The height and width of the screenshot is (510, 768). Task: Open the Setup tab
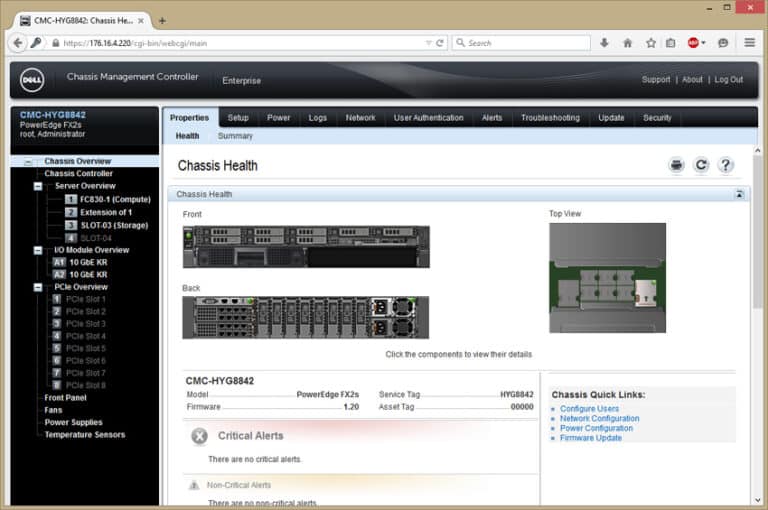(x=238, y=118)
